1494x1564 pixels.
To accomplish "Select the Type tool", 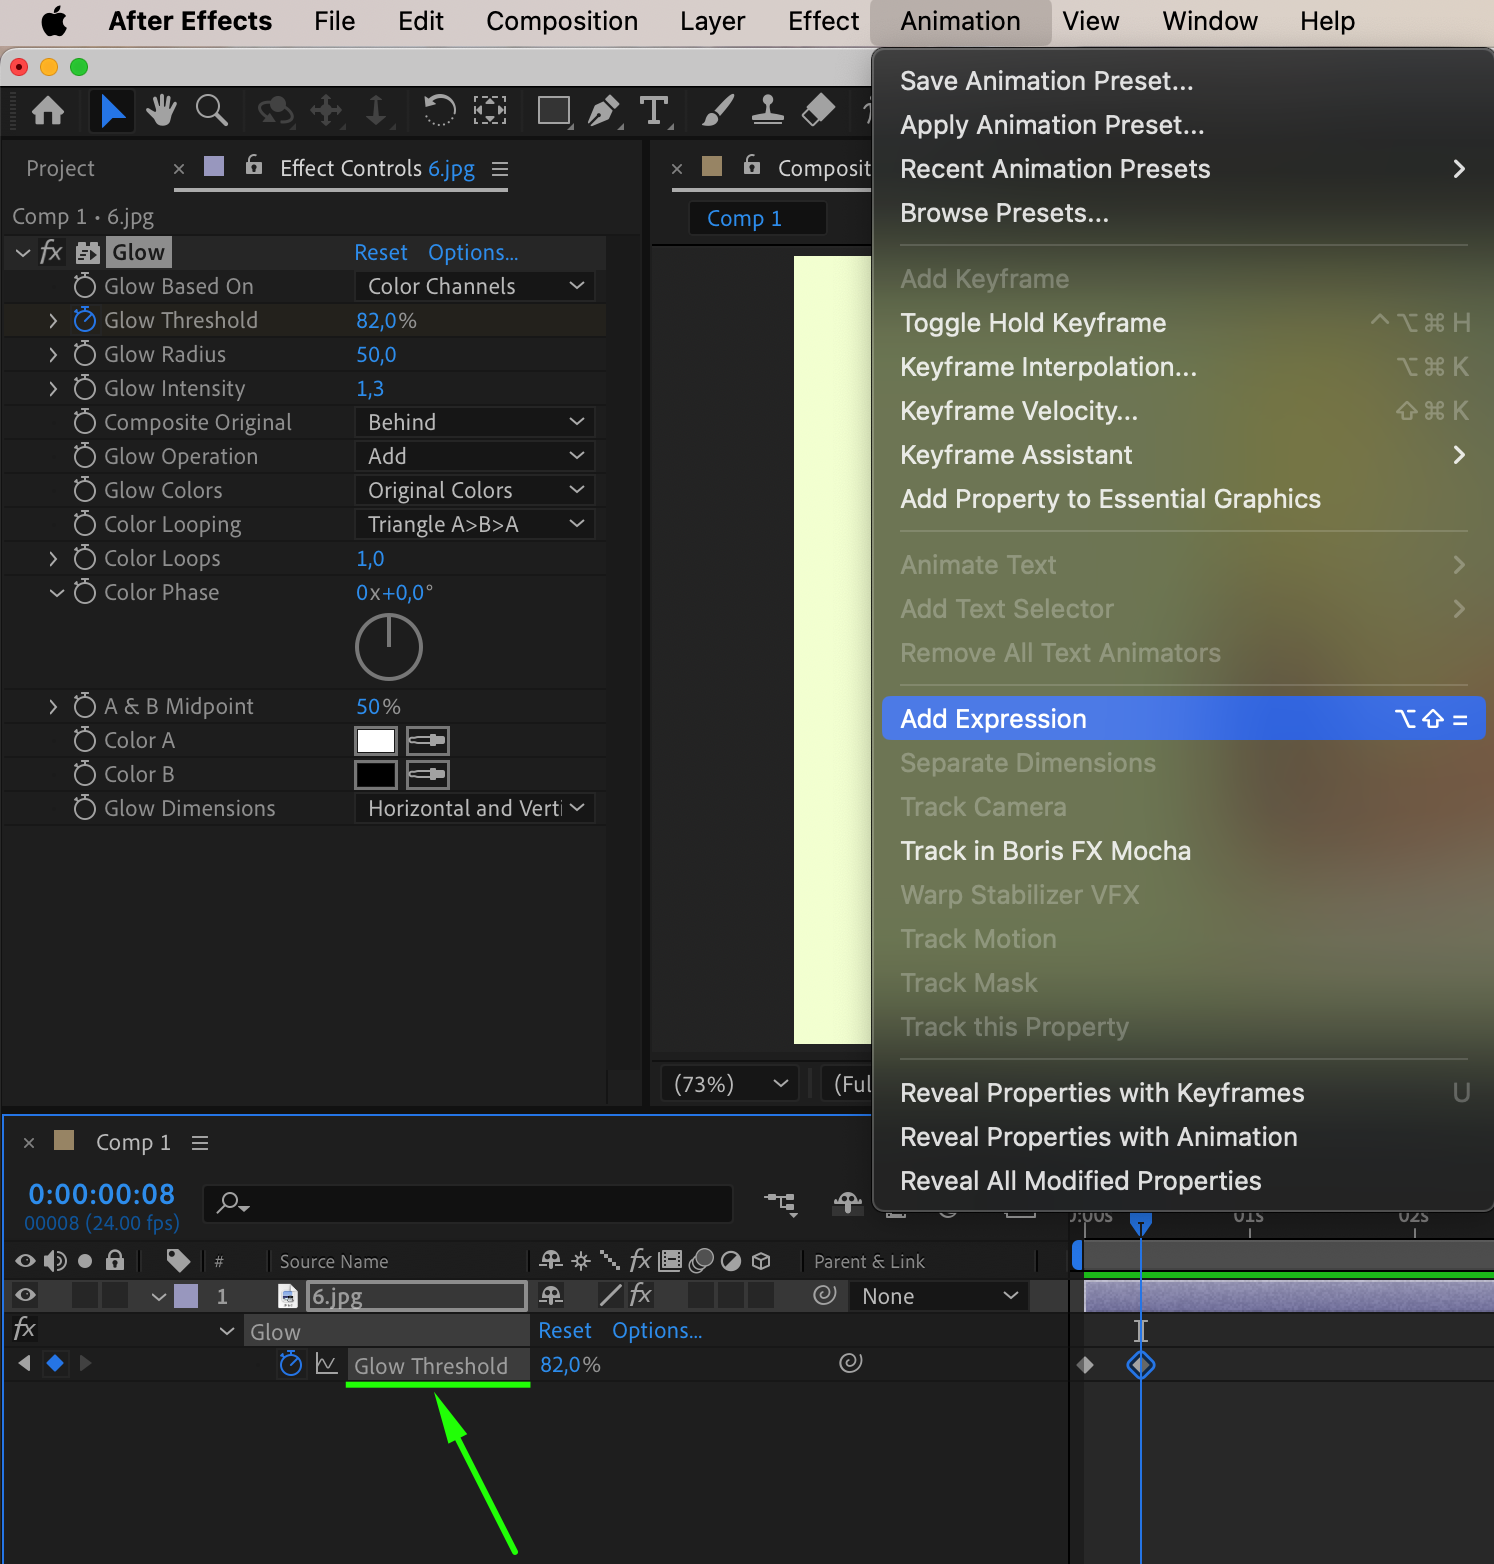I will 654,110.
